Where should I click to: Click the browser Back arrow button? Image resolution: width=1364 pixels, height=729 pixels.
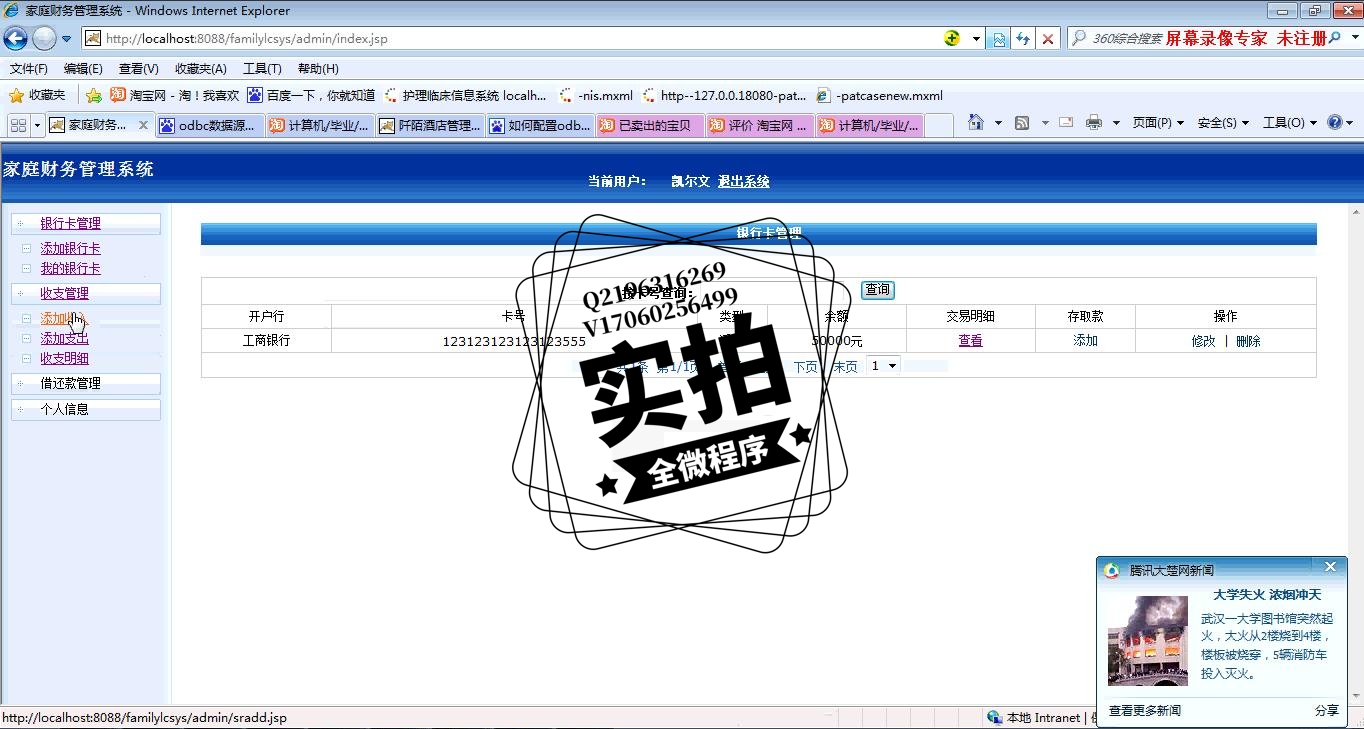(15, 38)
